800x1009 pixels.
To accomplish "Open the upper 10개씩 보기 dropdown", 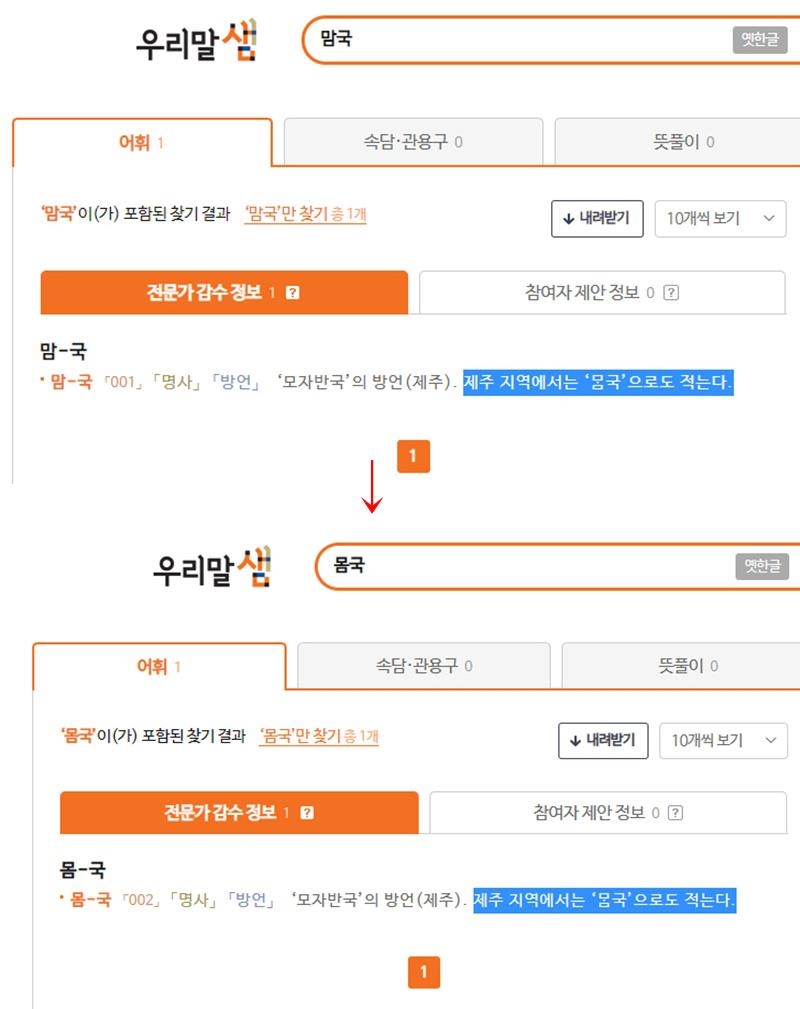I will tap(720, 218).
